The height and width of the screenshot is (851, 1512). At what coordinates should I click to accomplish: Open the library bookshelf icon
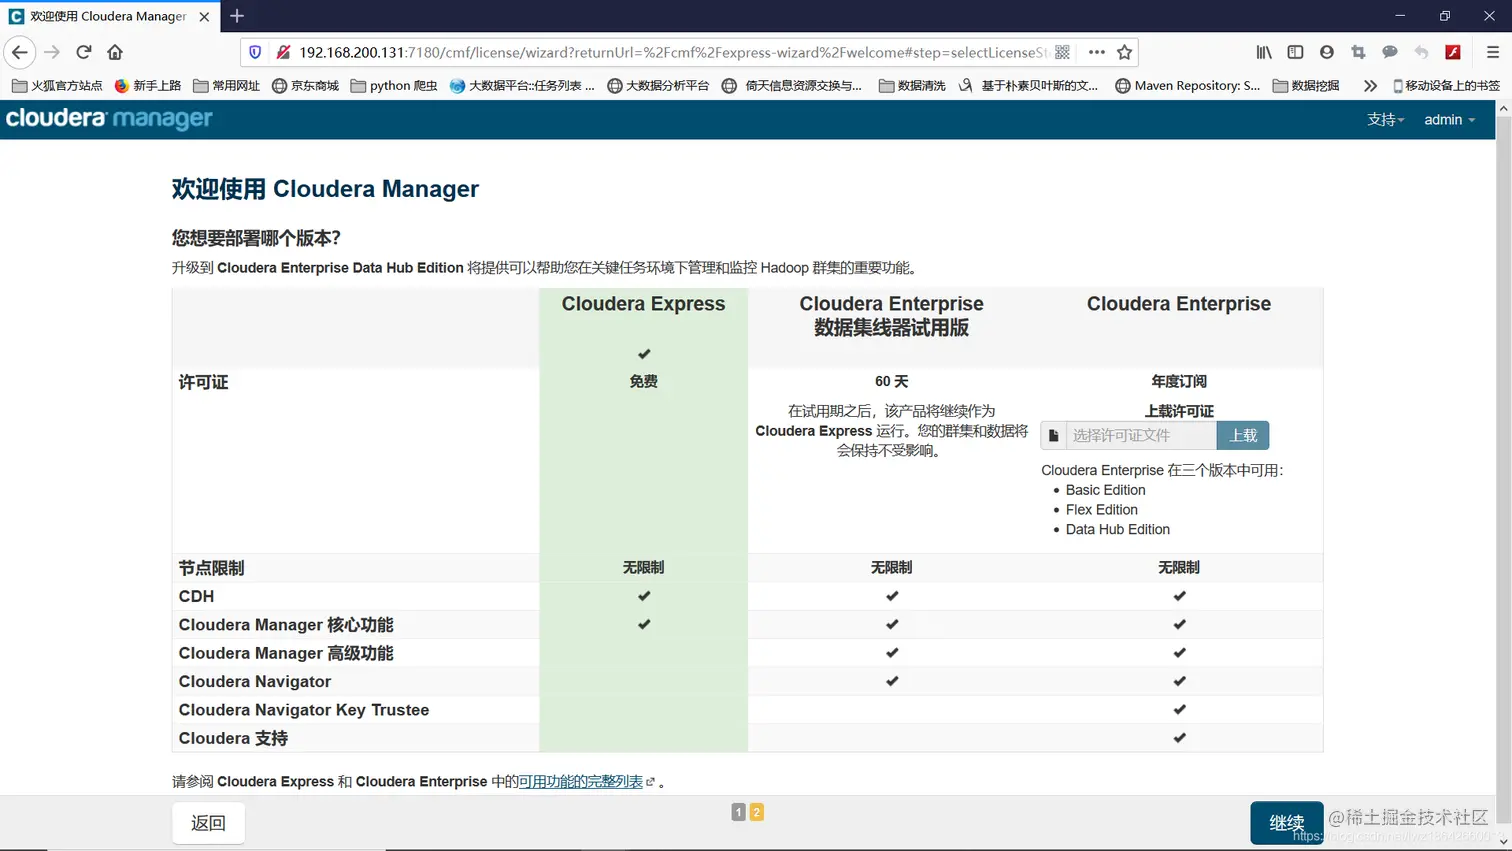pyautogui.click(x=1264, y=52)
